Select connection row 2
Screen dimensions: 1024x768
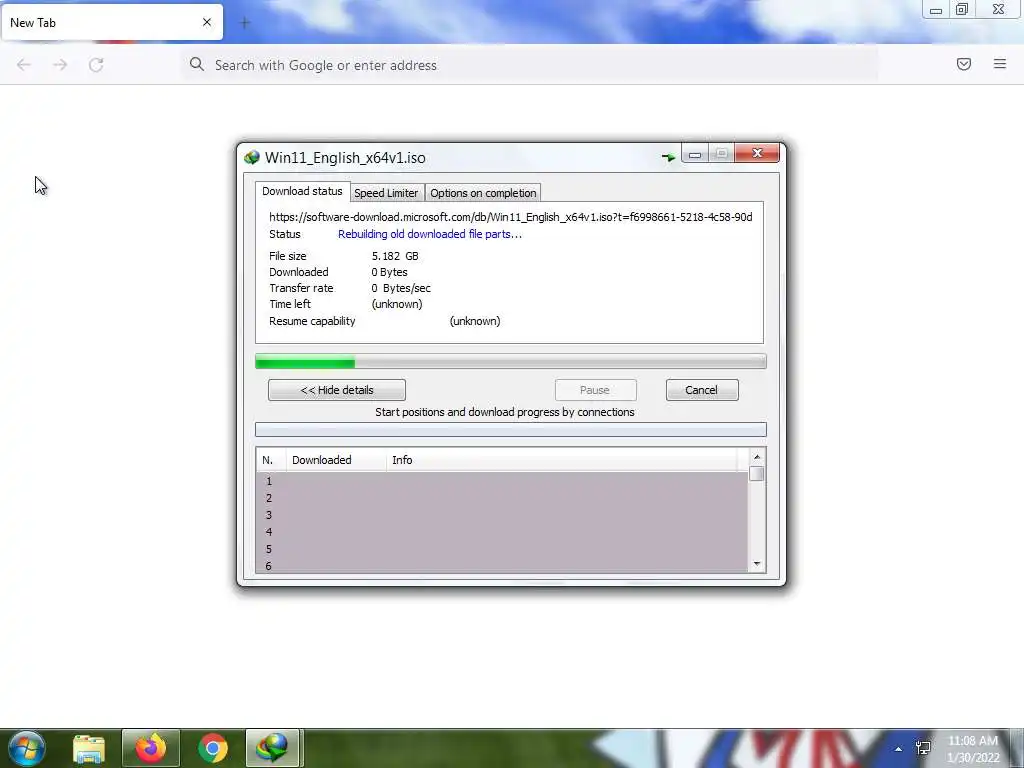point(502,498)
